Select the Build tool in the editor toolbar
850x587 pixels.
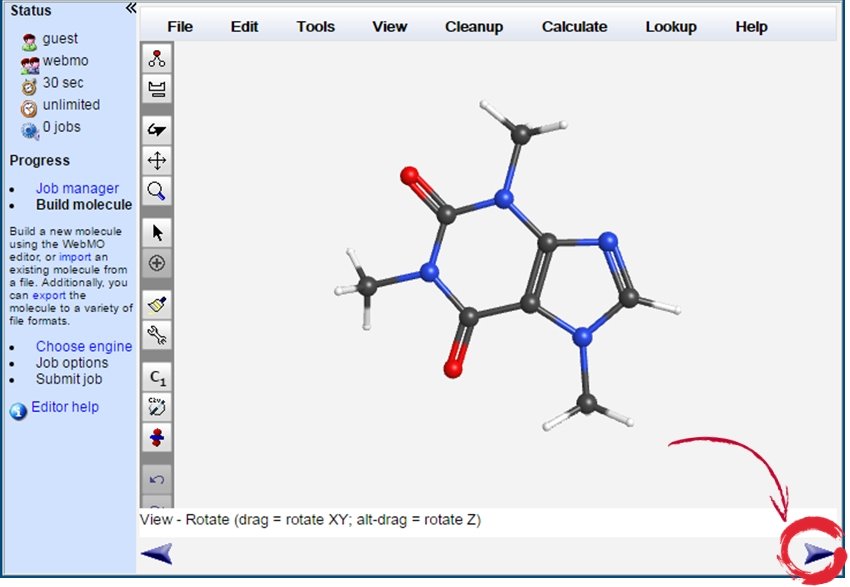coord(155,58)
